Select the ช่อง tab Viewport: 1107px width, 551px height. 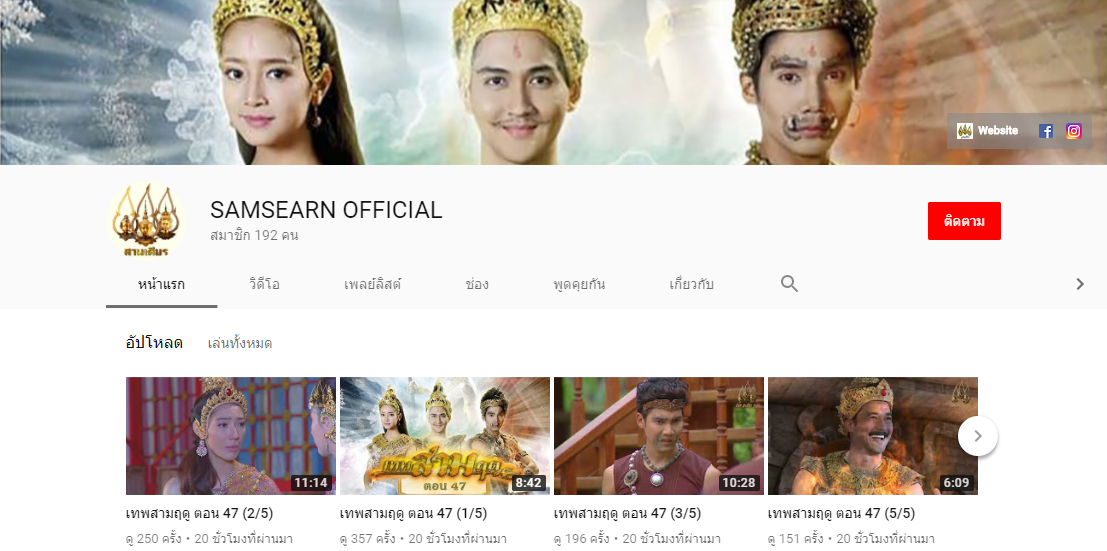click(x=477, y=284)
